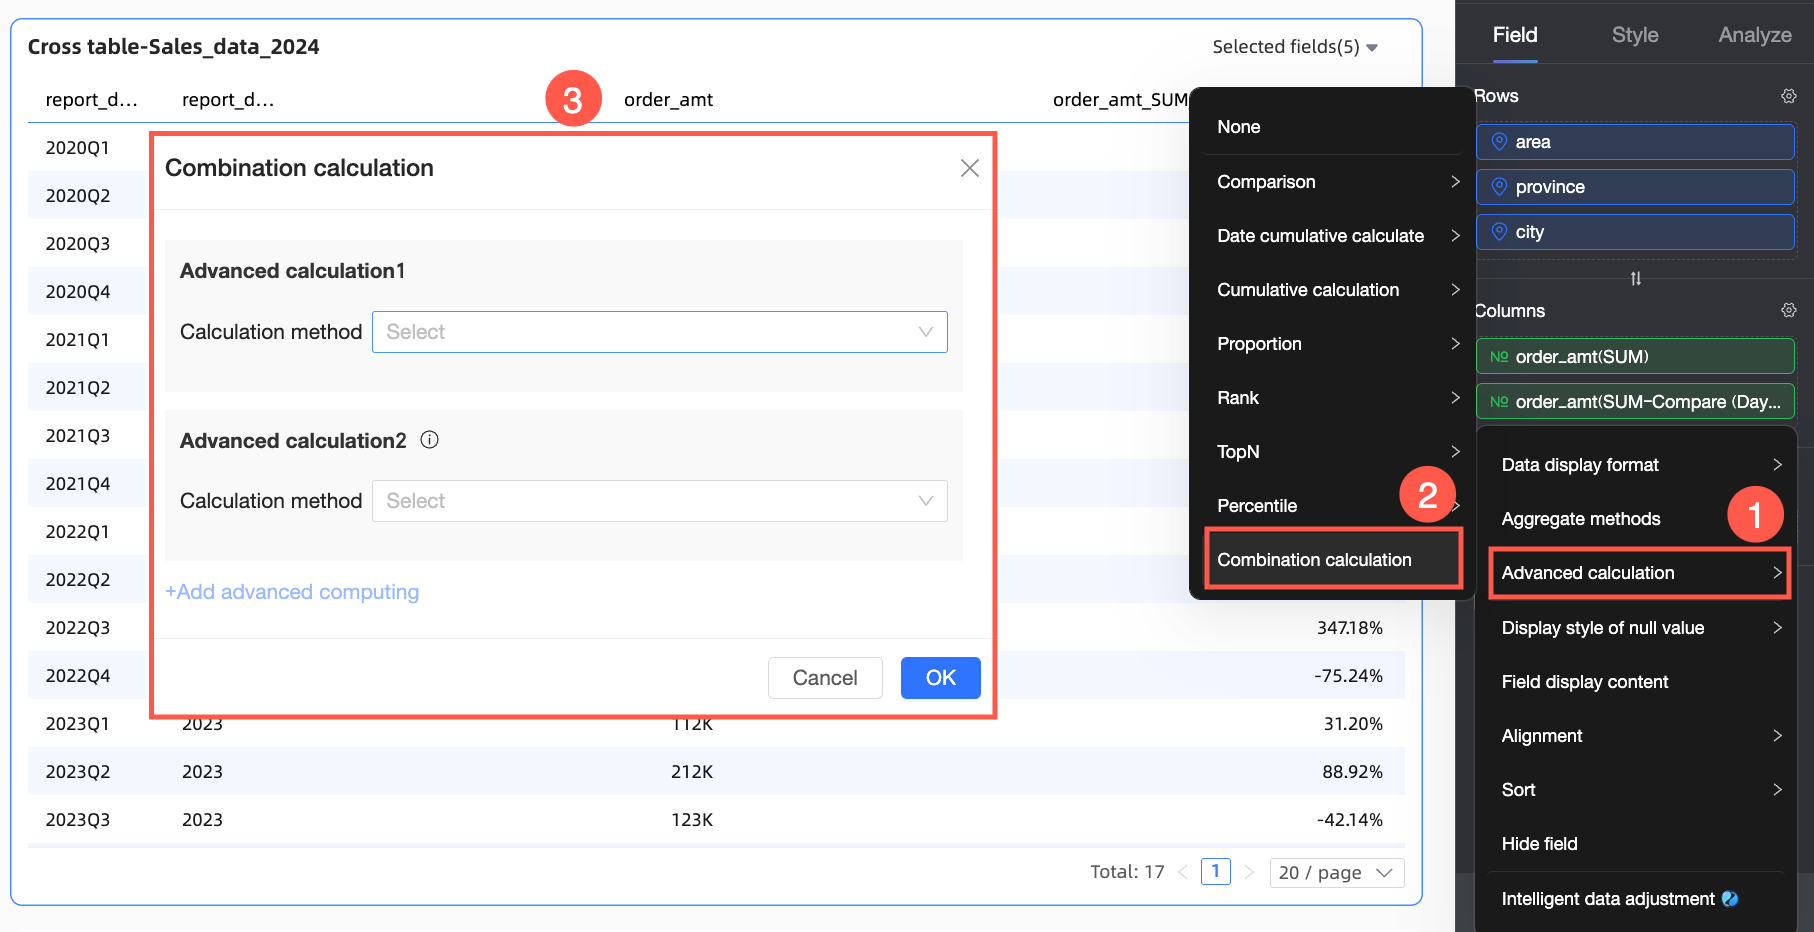
Task: Open Data display format submenu
Action: point(1640,465)
